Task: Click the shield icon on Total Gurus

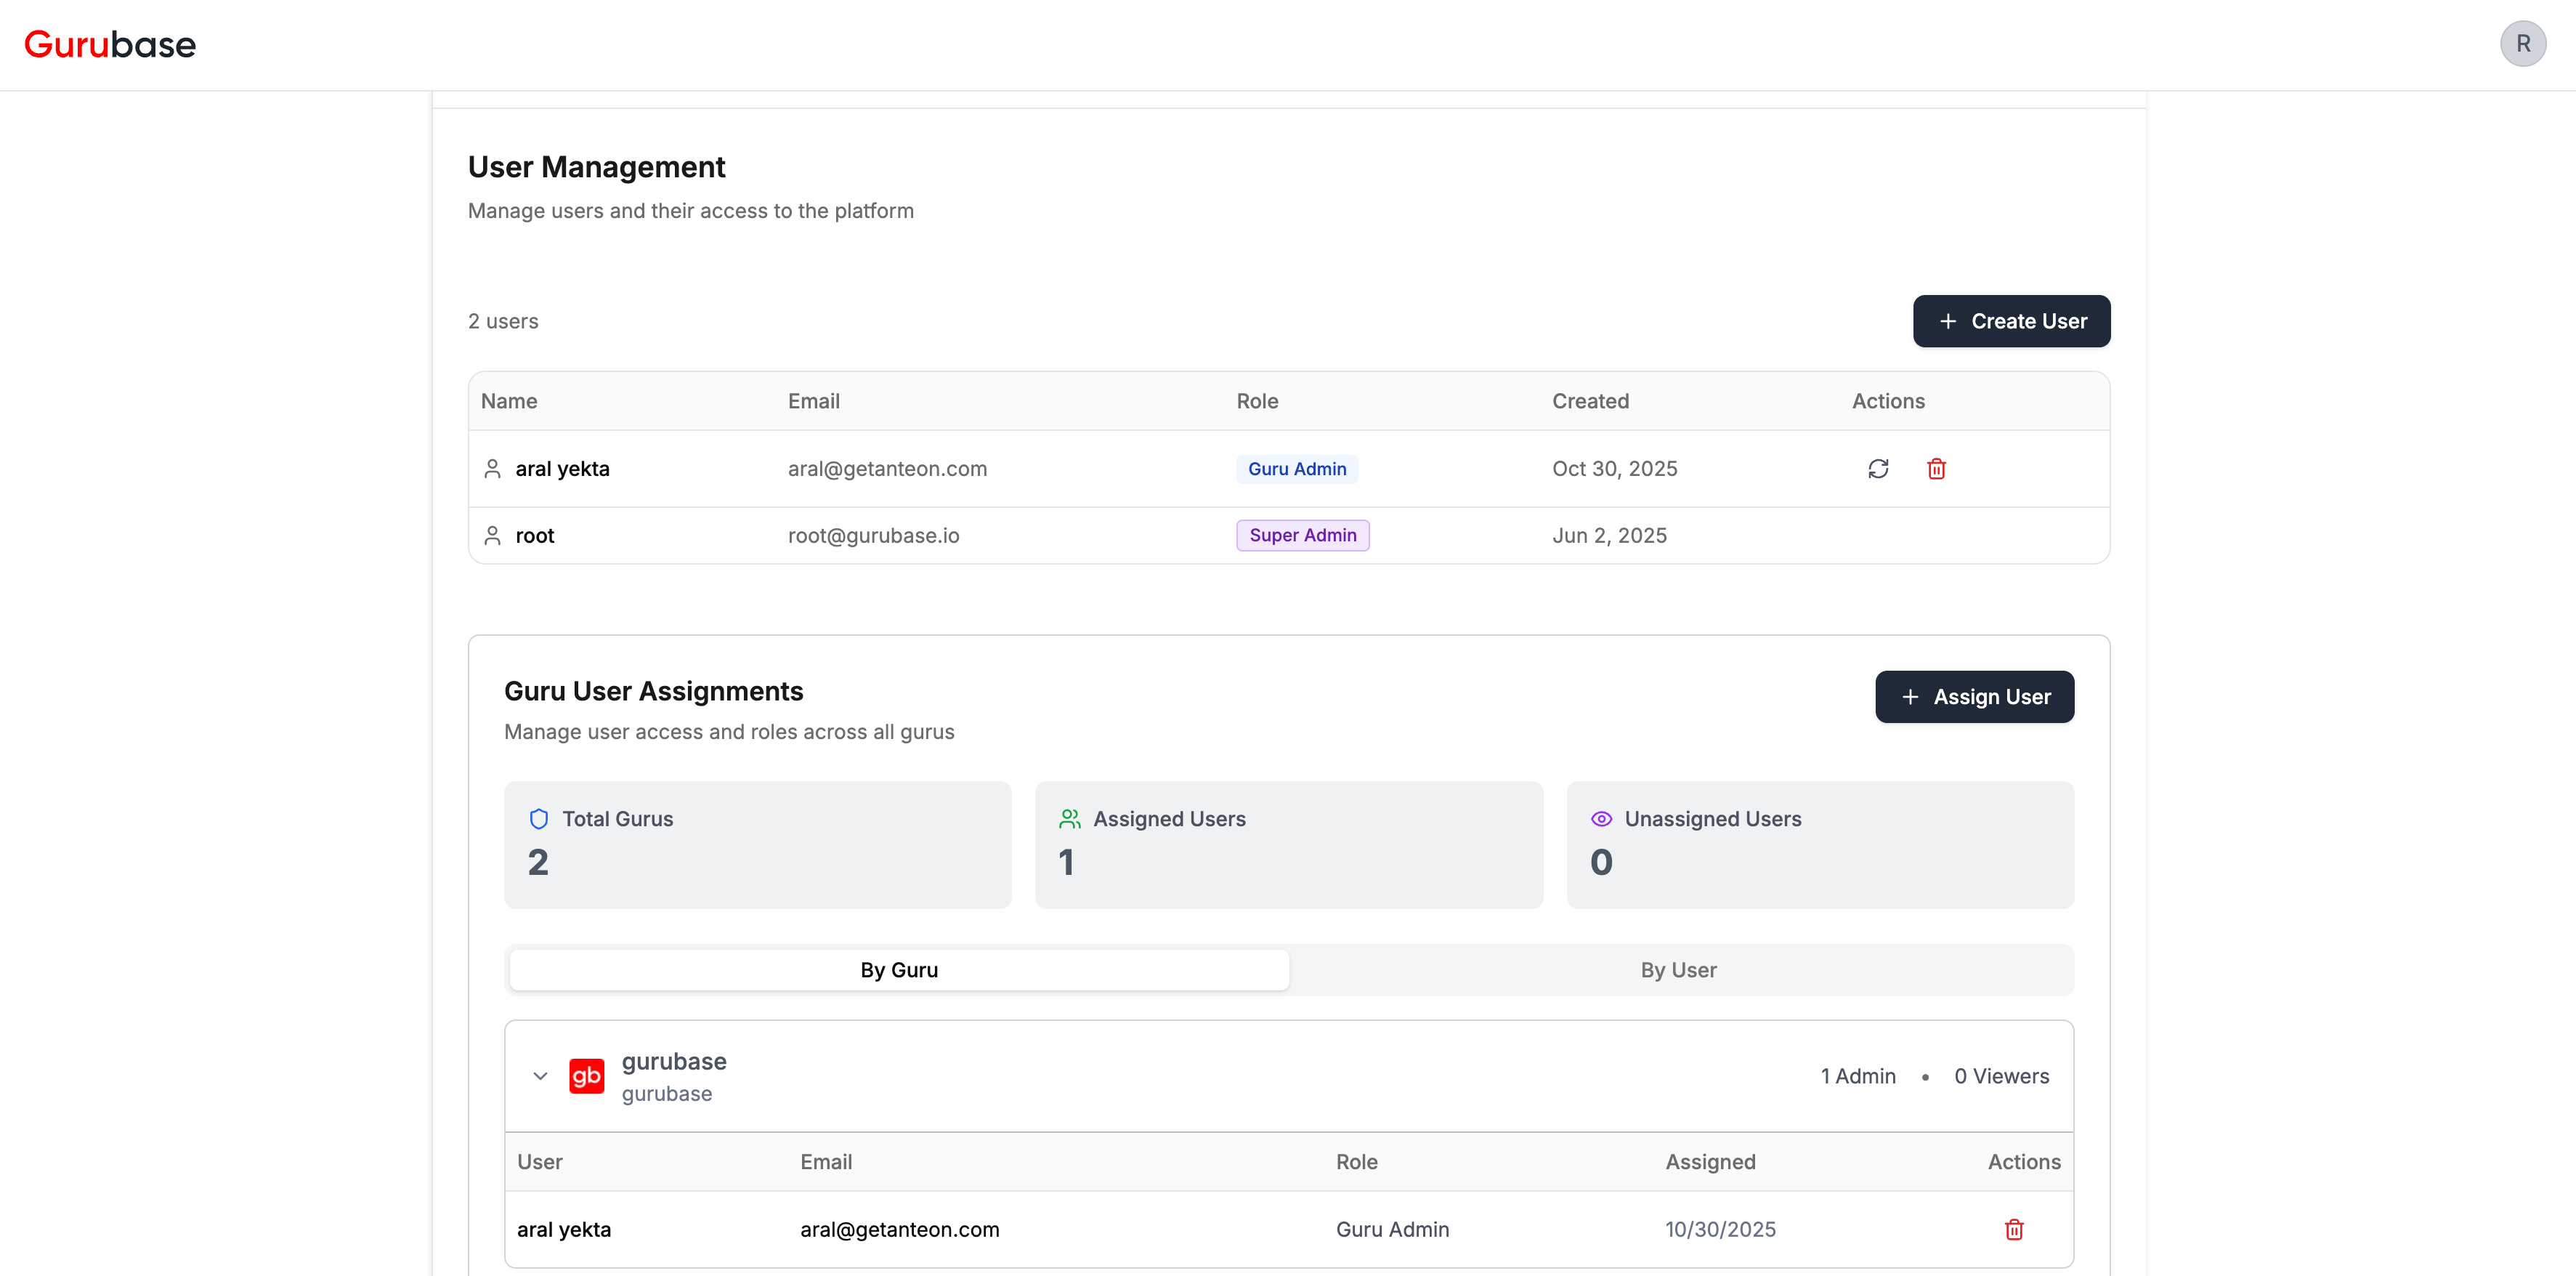Action: [x=538, y=819]
